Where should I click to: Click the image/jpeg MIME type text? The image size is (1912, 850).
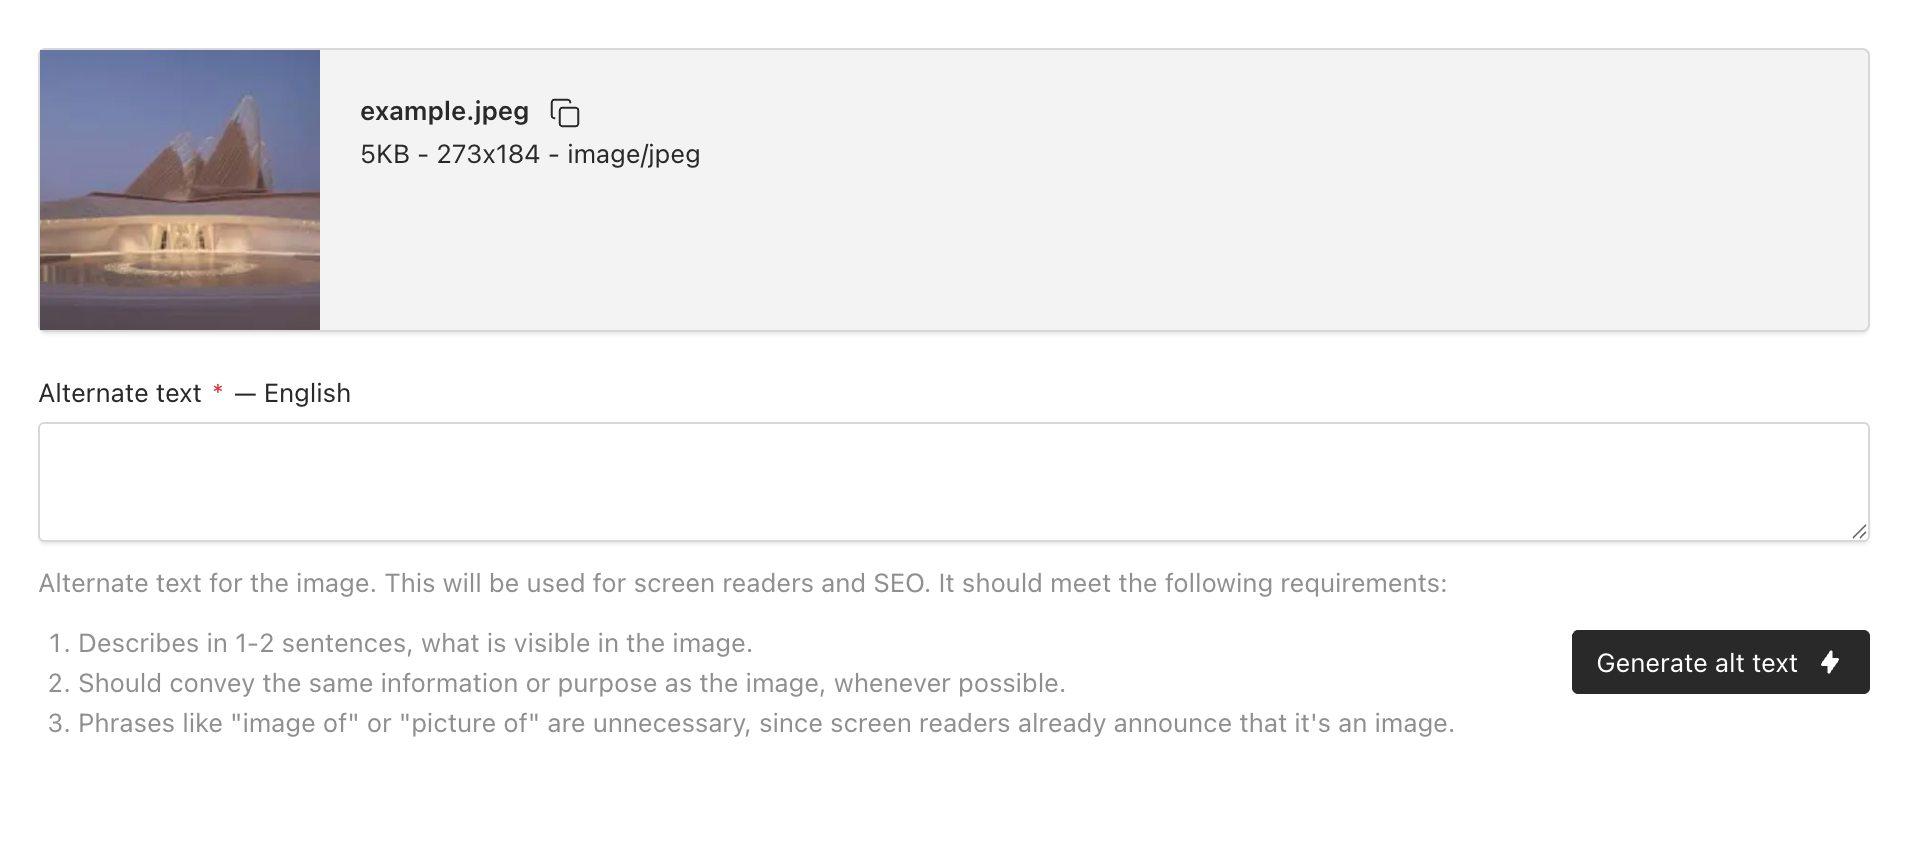633,155
